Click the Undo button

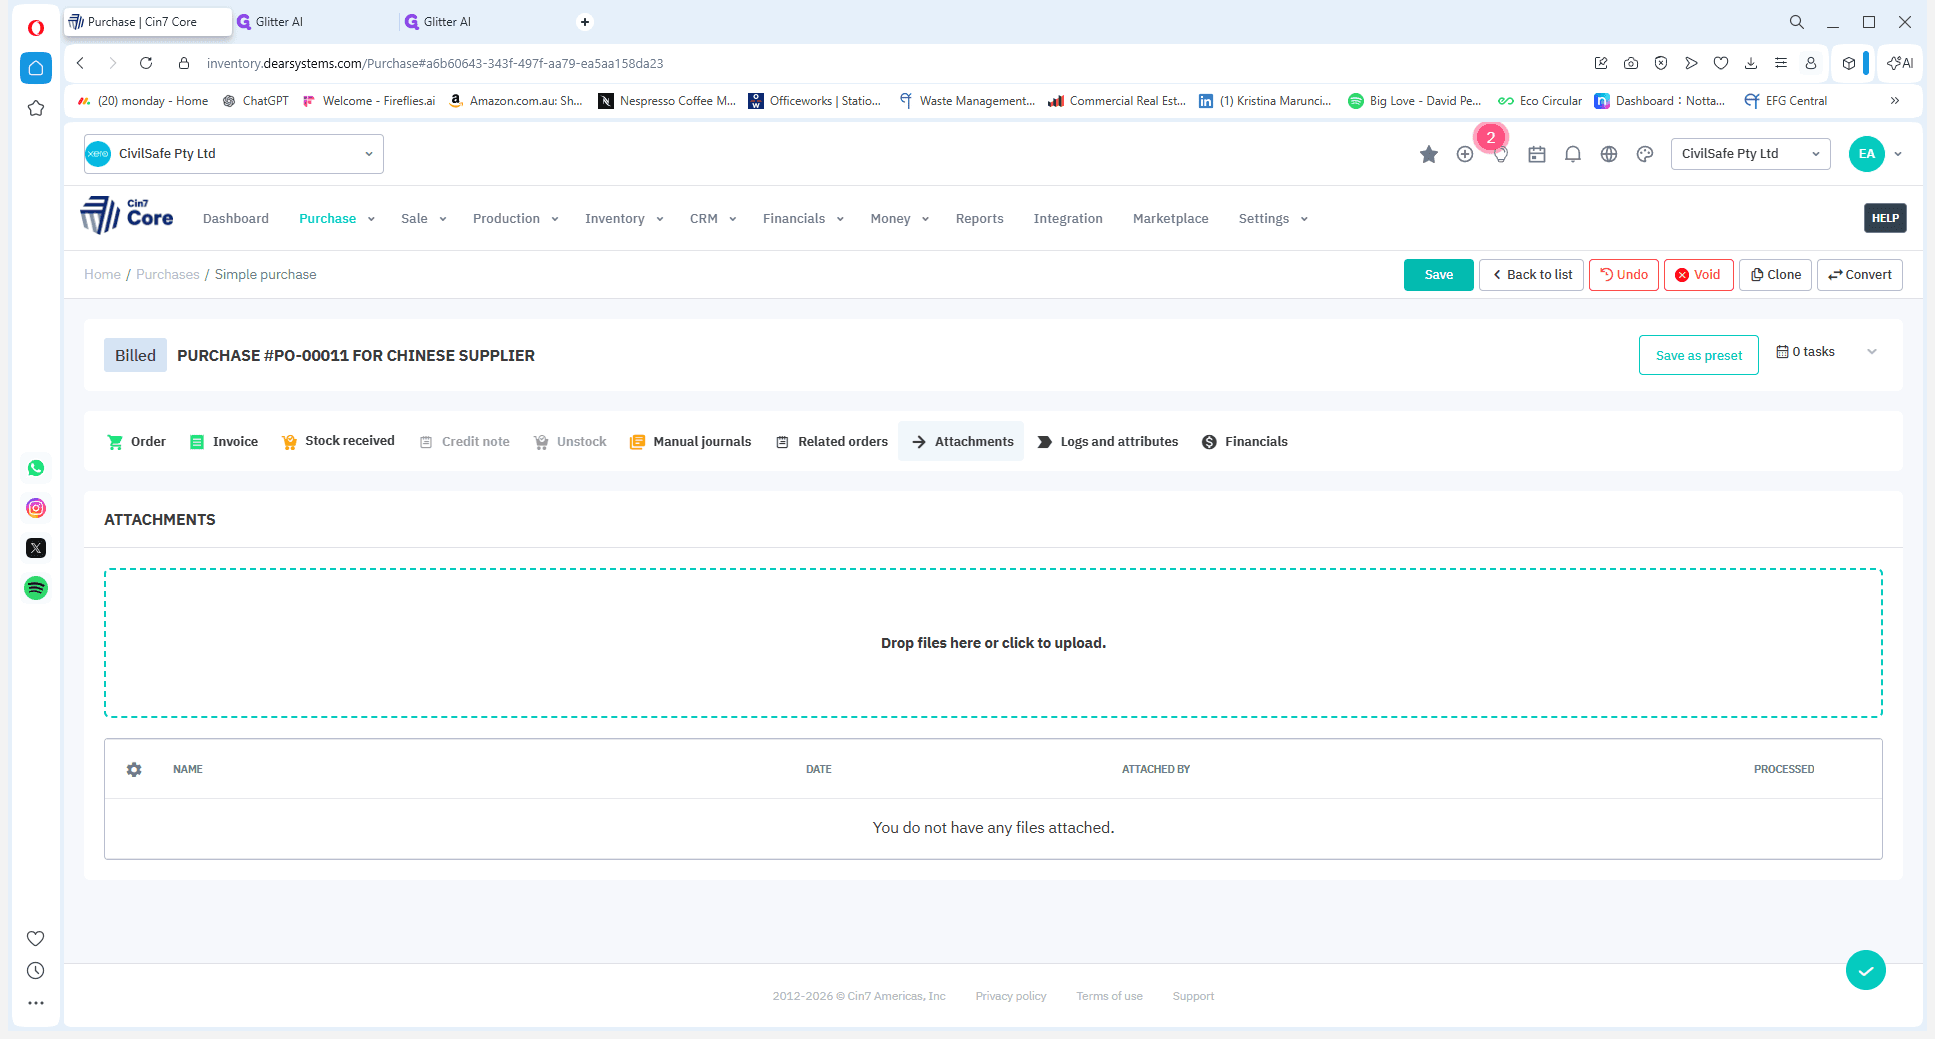click(1624, 275)
